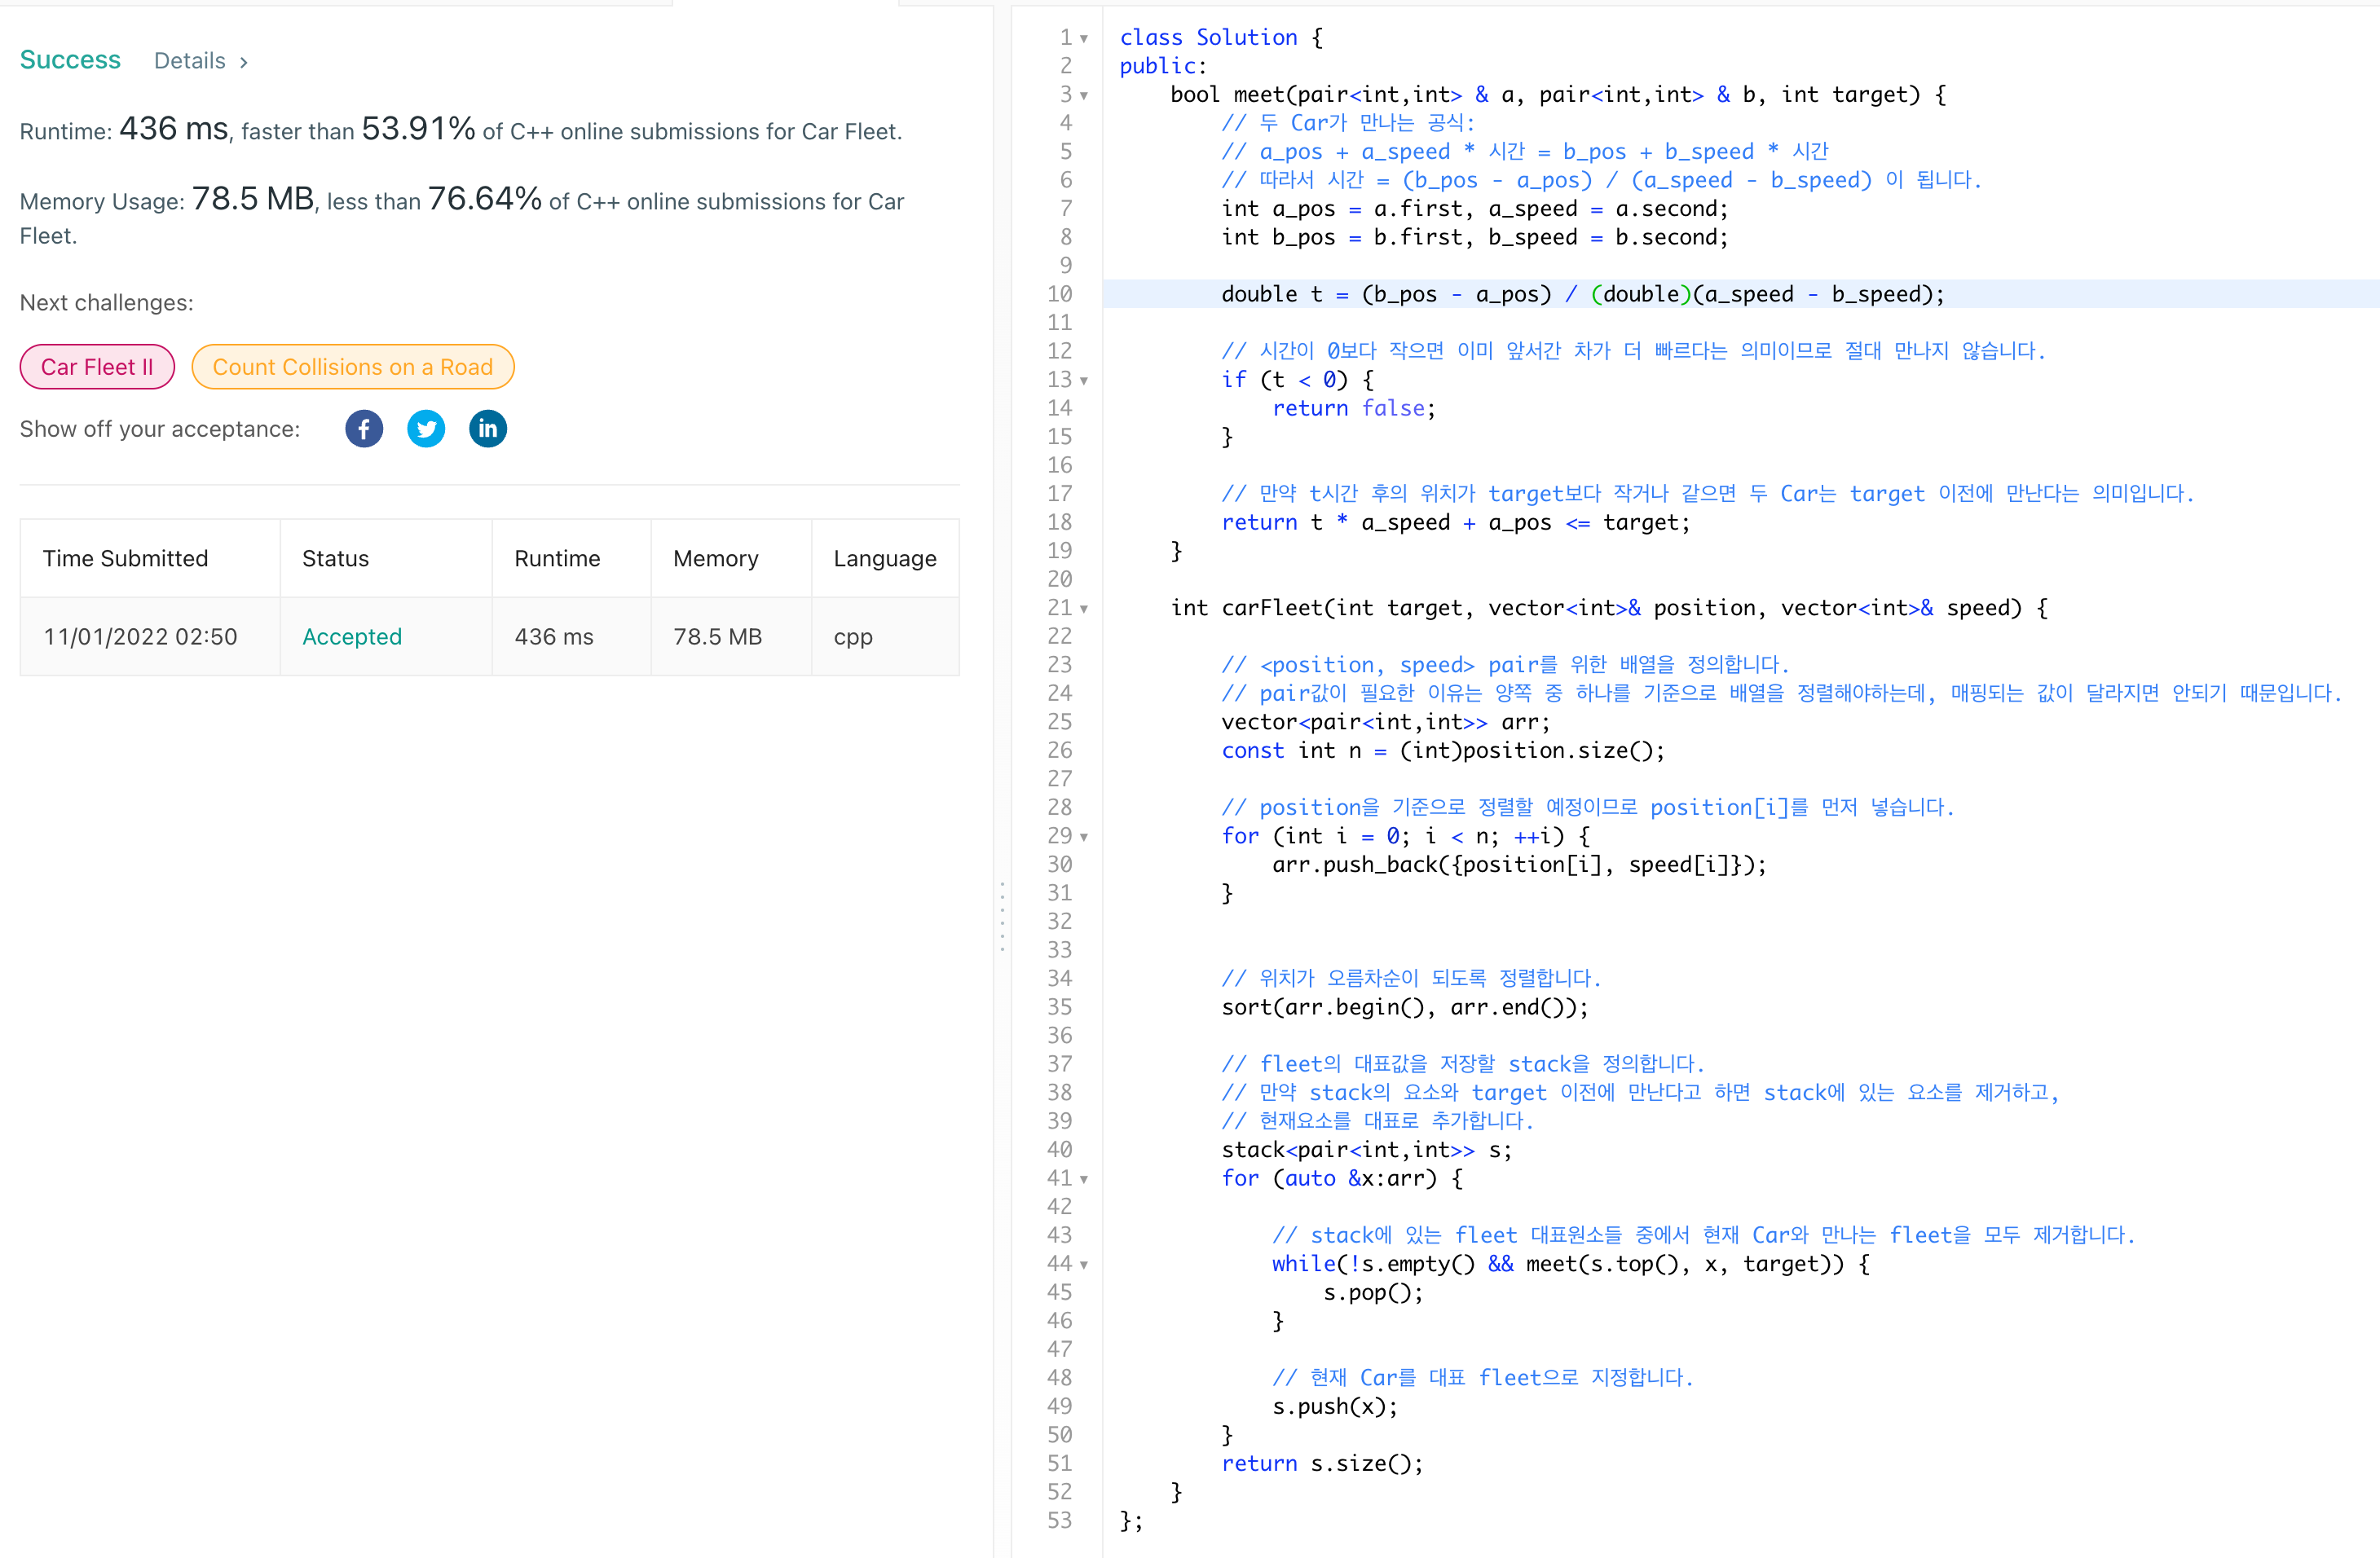The image size is (2380, 1558).
Task: Share acceptance on Facebook
Action: click(x=364, y=429)
